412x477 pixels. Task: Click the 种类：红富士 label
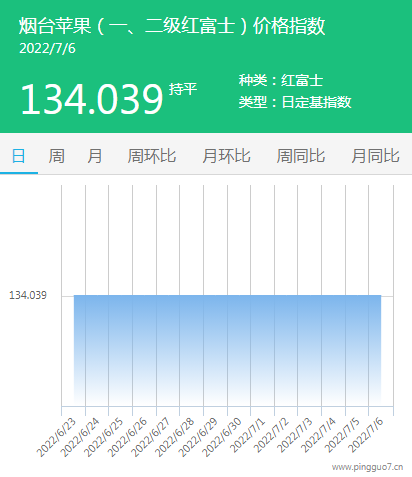[x=281, y=80]
